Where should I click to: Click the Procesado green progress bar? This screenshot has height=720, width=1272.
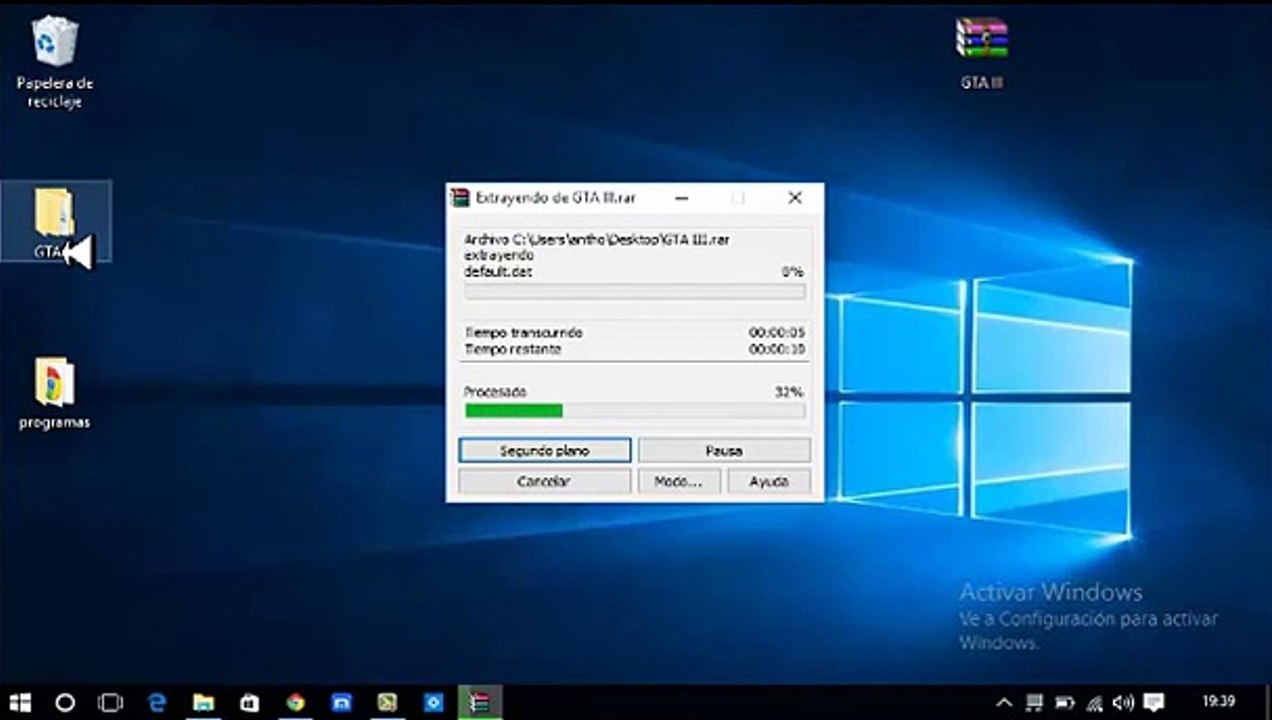point(634,410)
